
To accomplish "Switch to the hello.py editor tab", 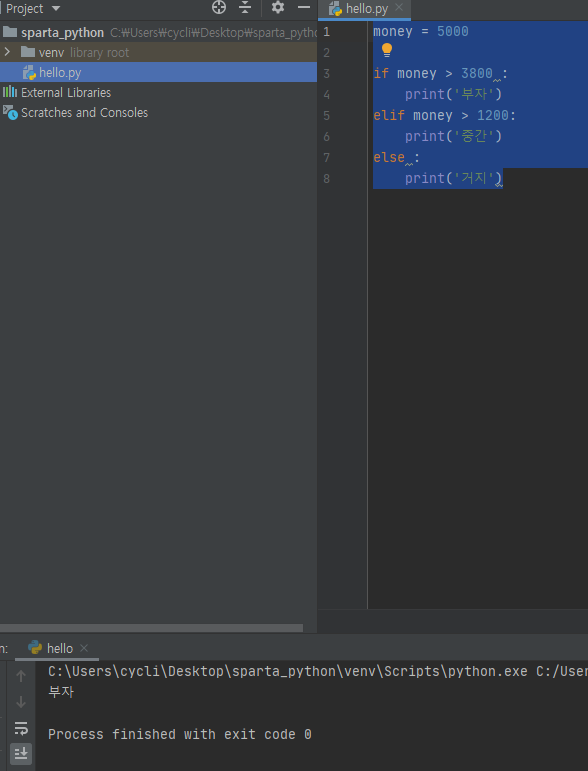I will [x=364, y=9].
